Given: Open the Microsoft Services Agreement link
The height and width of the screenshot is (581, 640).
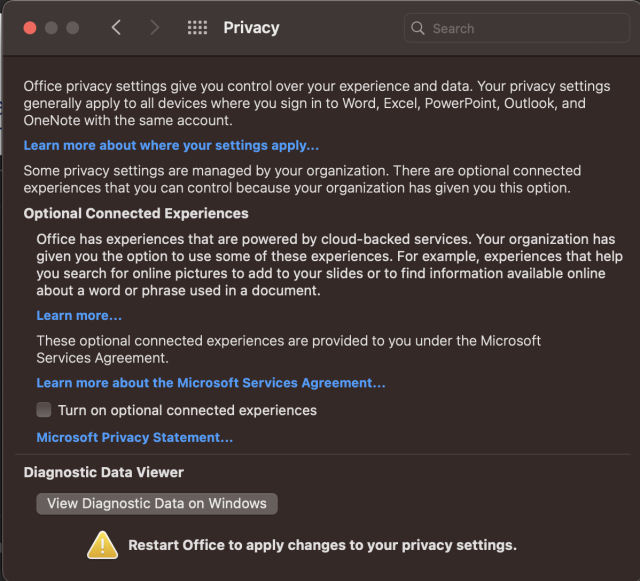Looking at the screenshot, I should click(210, 383).
